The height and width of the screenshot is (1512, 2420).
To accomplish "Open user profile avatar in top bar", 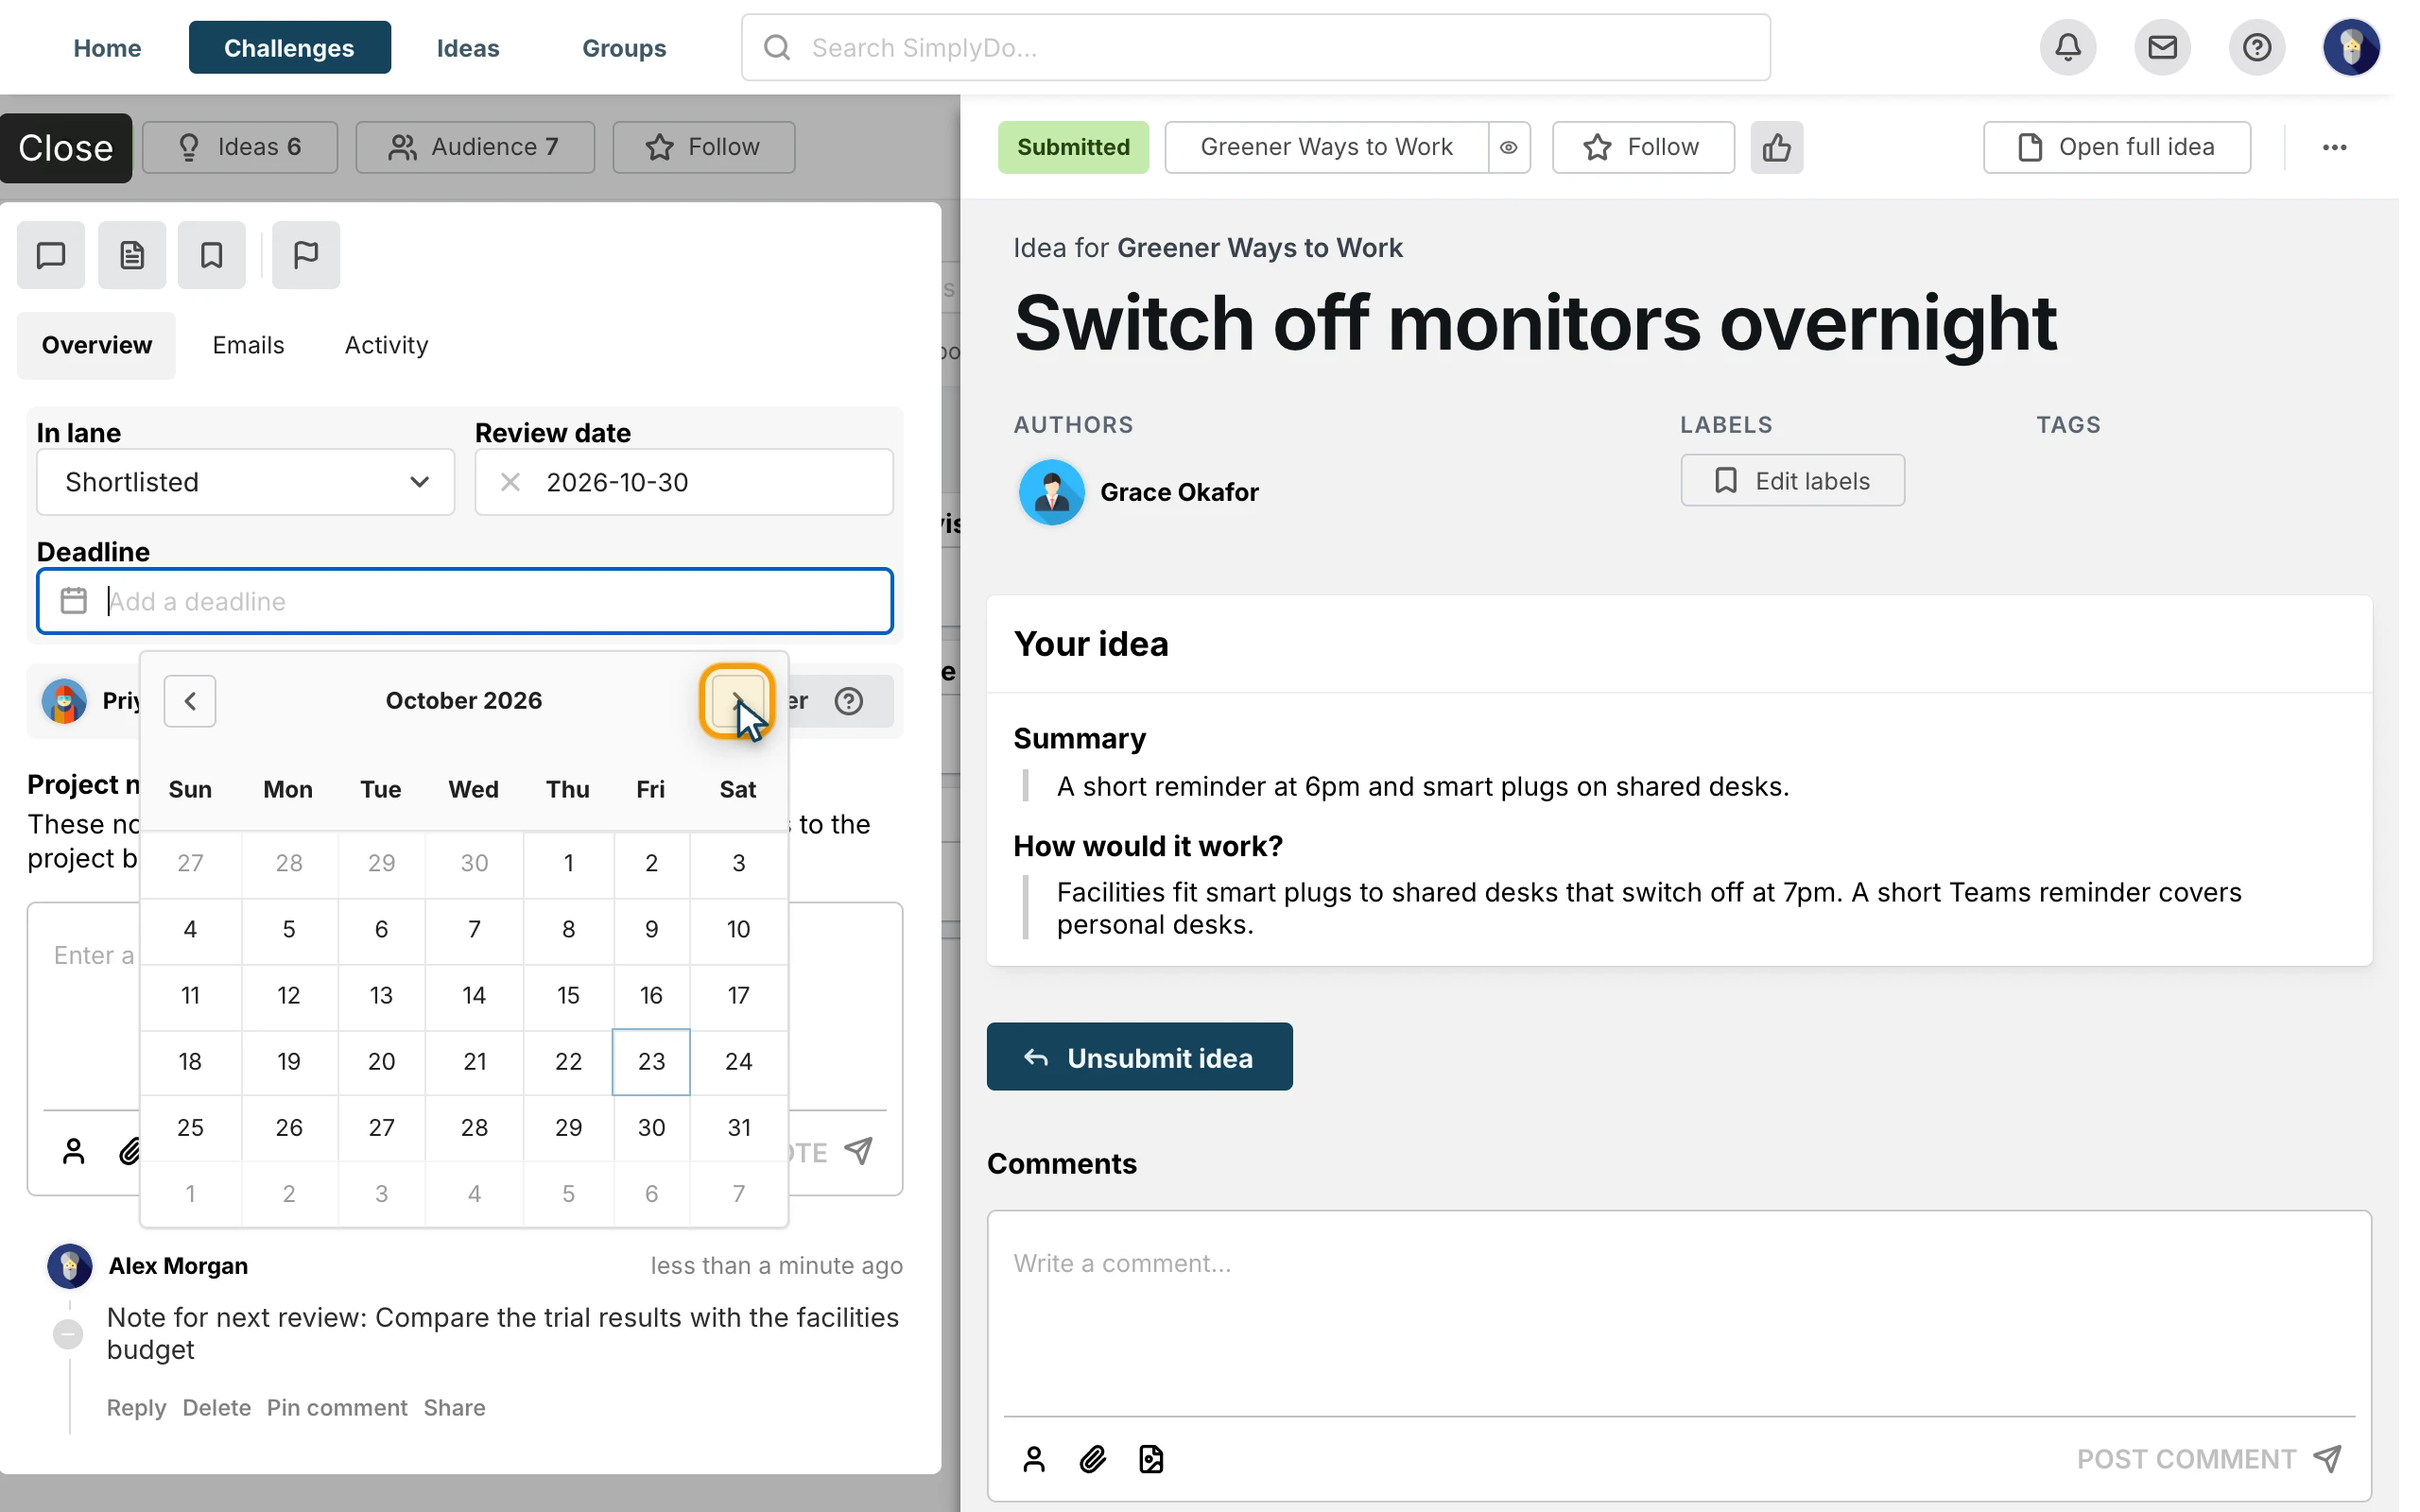I will tap(2351, 47).
